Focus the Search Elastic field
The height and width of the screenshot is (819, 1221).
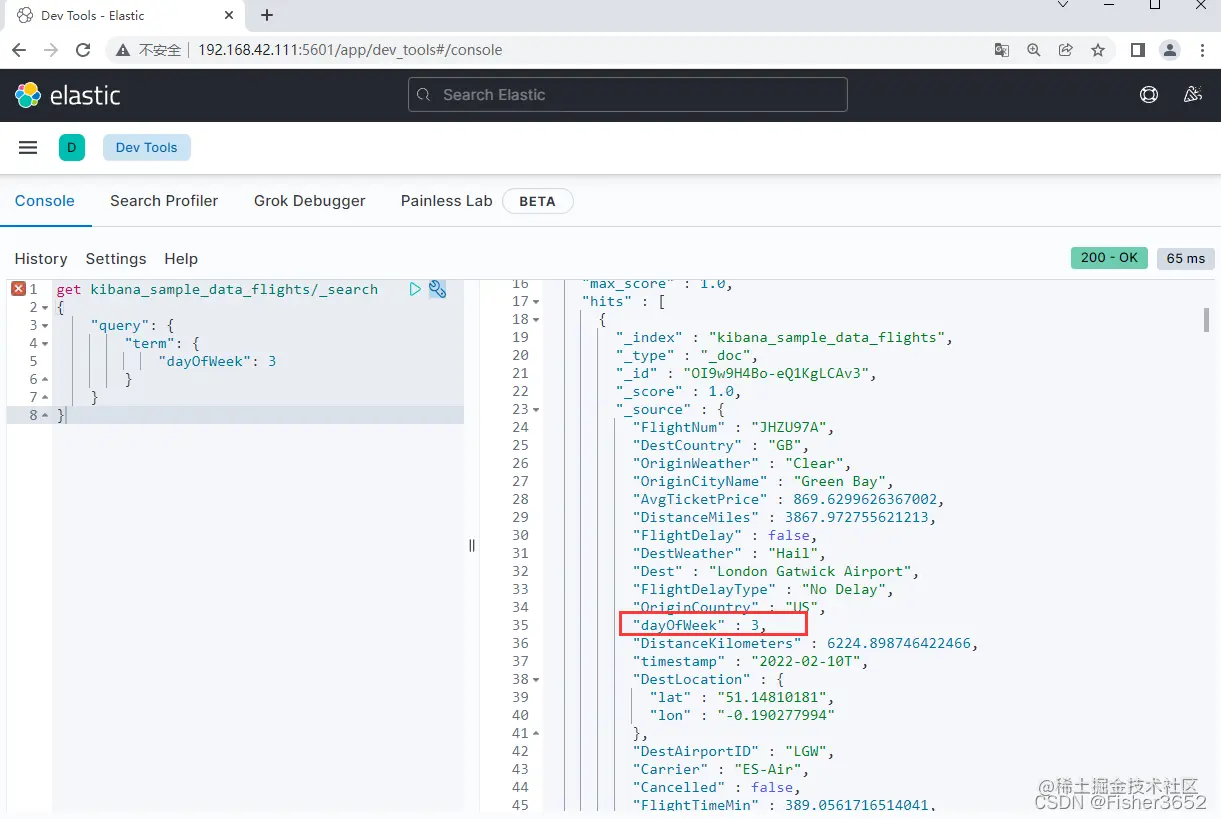627,95
